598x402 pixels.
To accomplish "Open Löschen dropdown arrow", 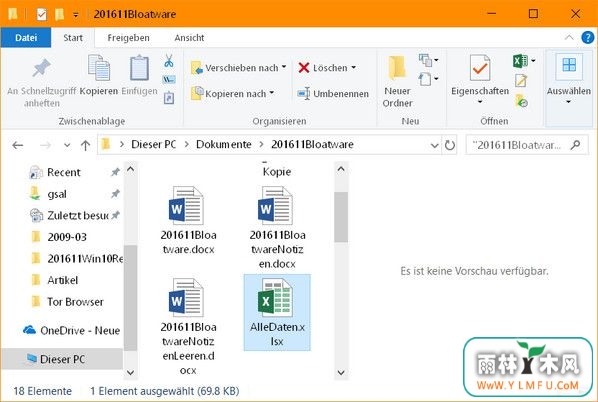I will 354,68.
